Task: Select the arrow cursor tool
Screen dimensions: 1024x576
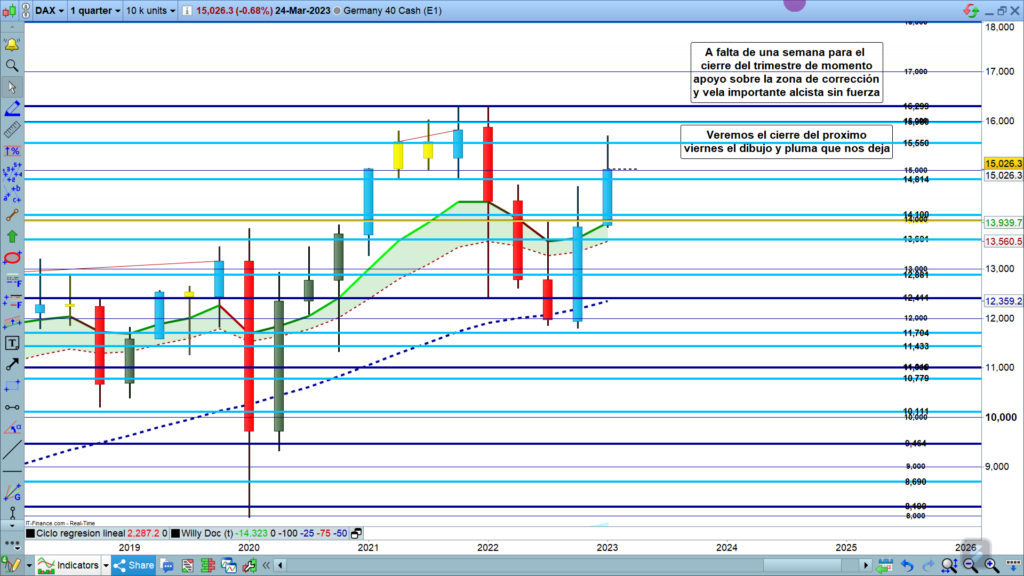Action: 12,88
